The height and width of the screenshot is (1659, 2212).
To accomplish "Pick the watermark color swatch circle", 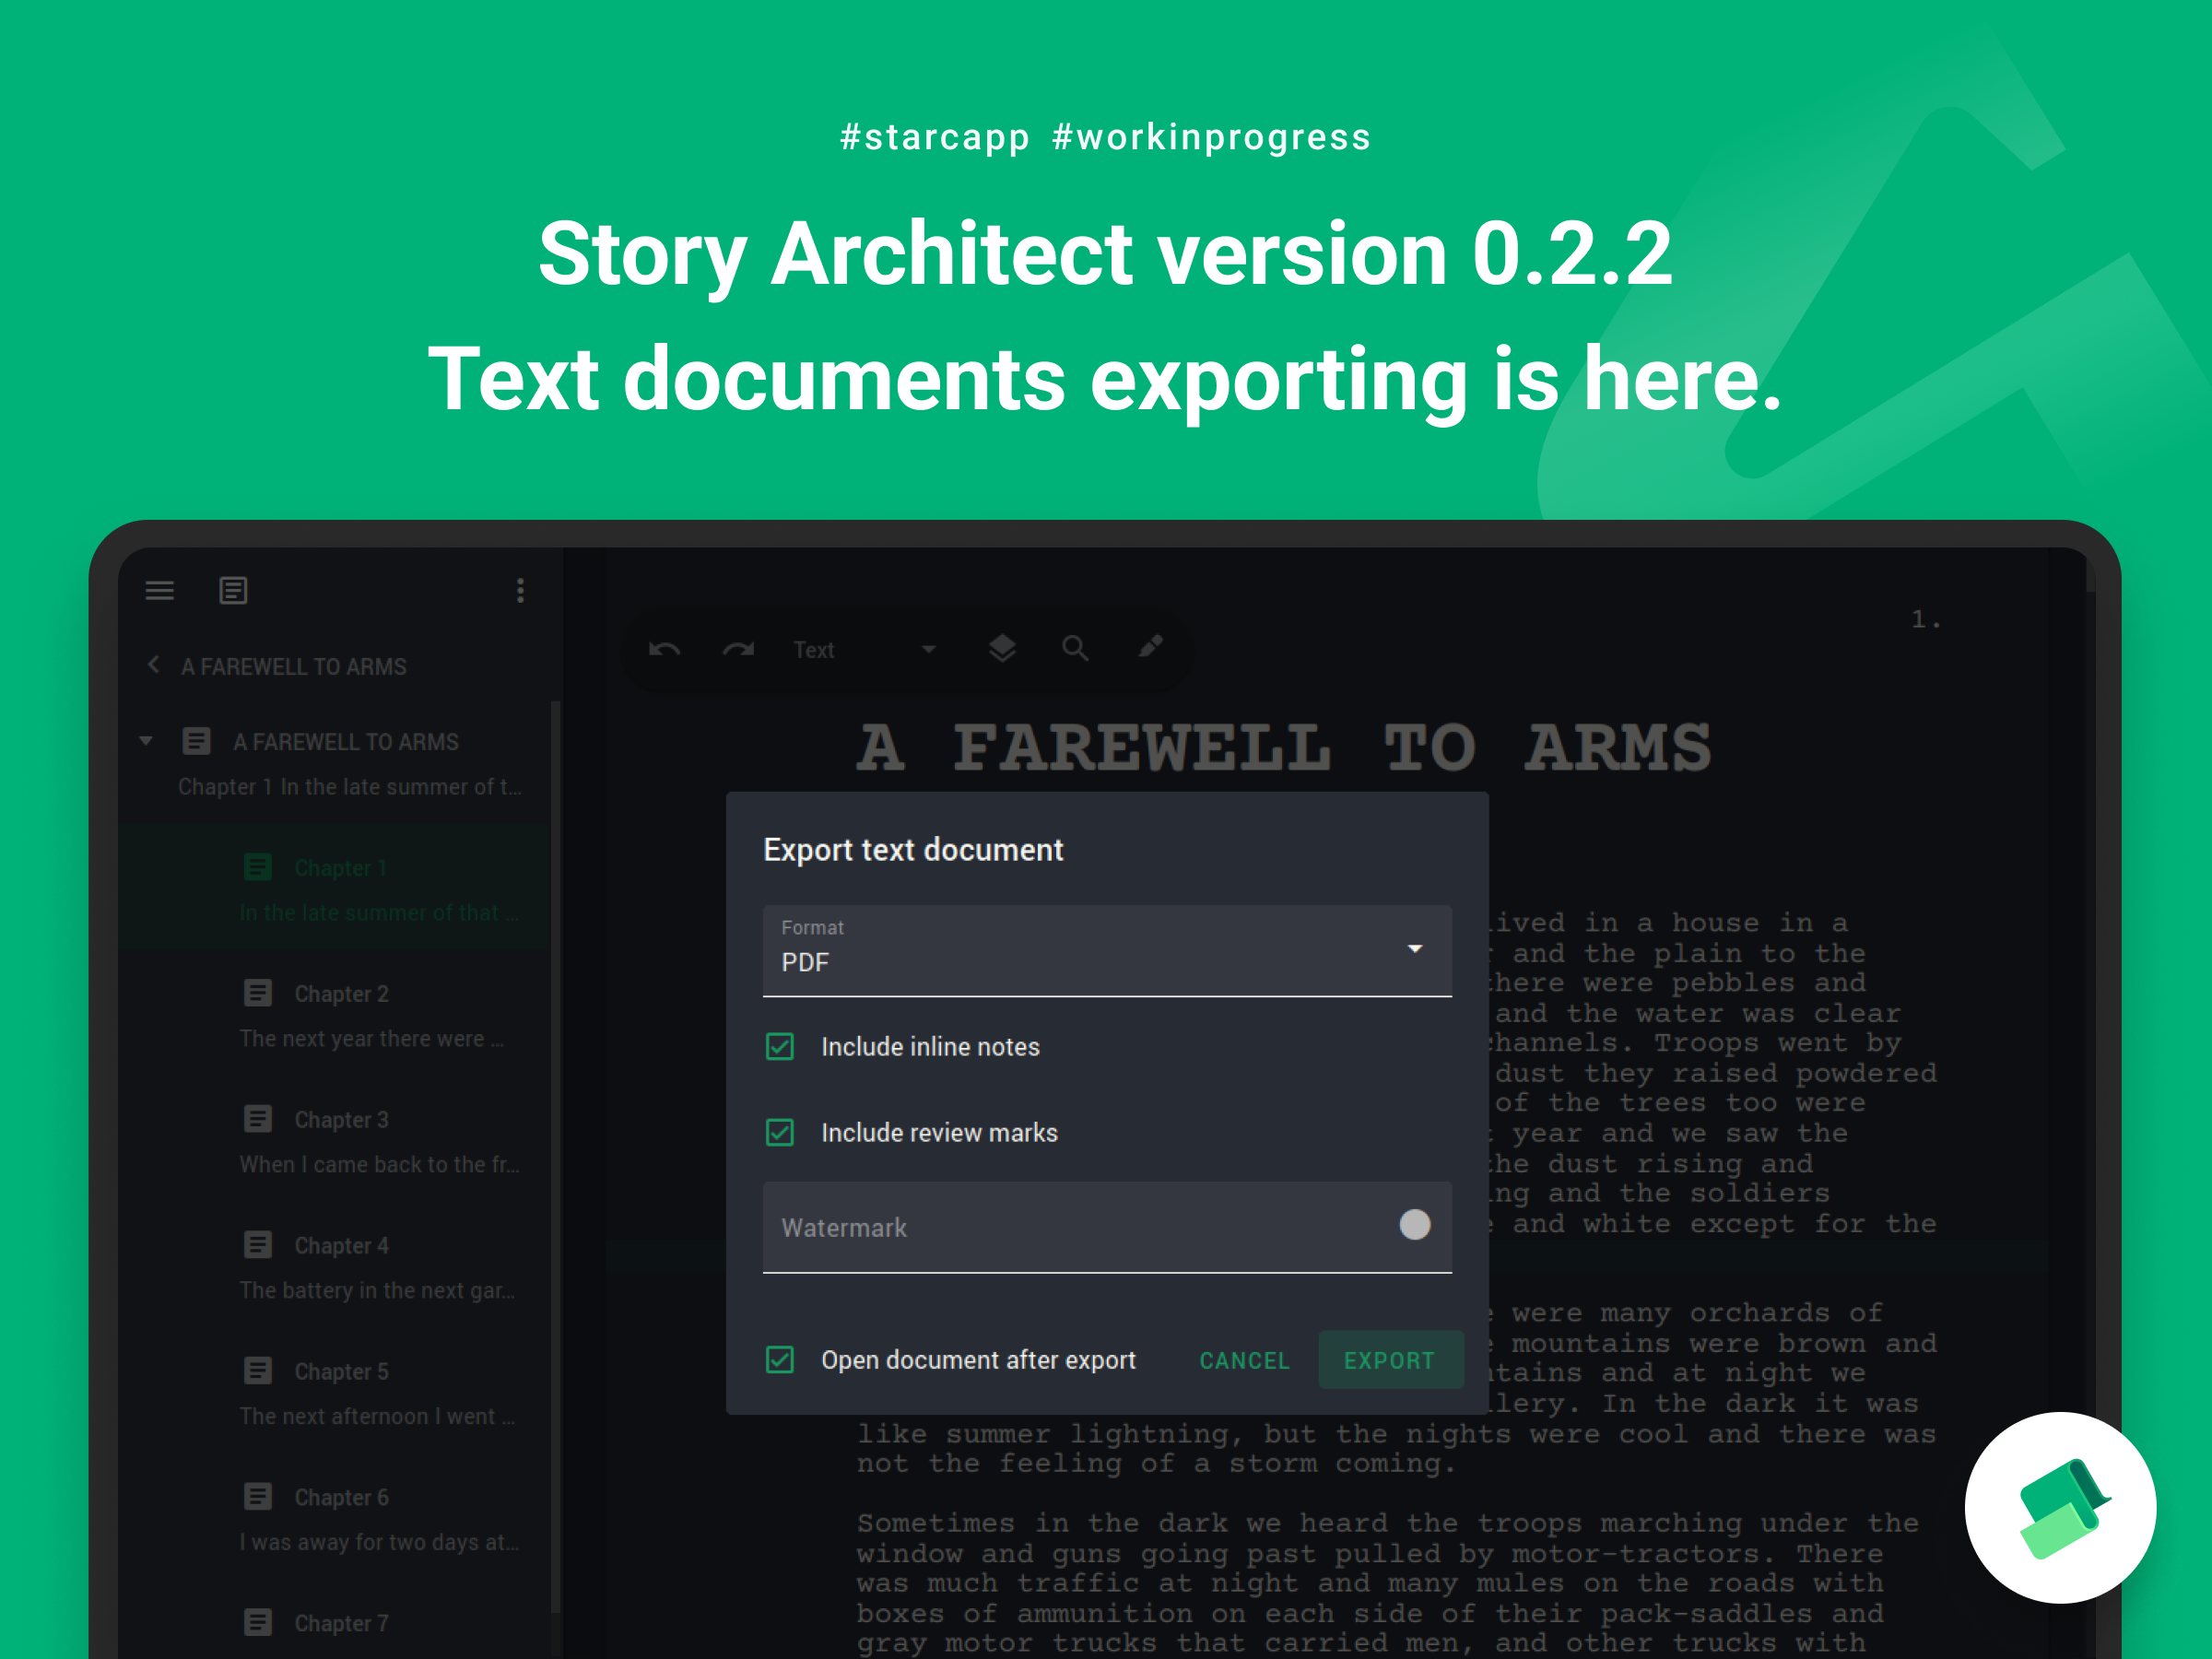I will pyautogui.click(x=1415, y=1225).
